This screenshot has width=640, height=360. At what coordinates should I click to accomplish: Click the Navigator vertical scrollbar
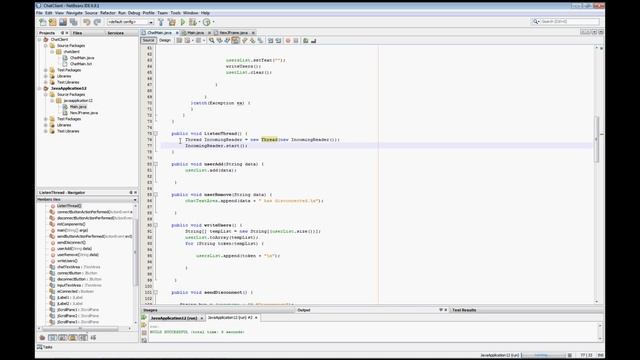tap(135, 253)
